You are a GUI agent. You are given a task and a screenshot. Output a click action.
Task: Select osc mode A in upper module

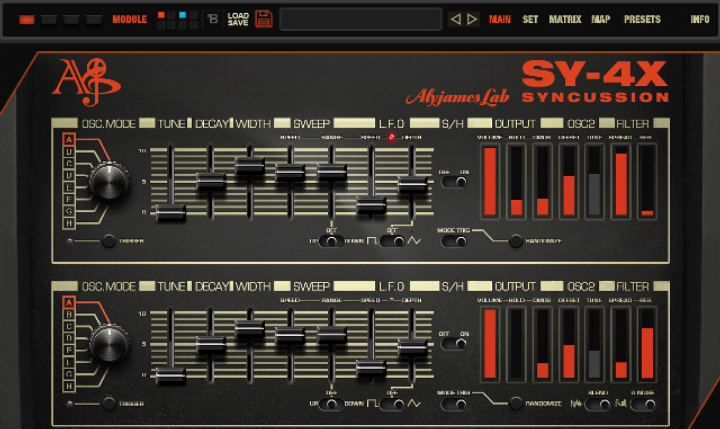[69, 139]
